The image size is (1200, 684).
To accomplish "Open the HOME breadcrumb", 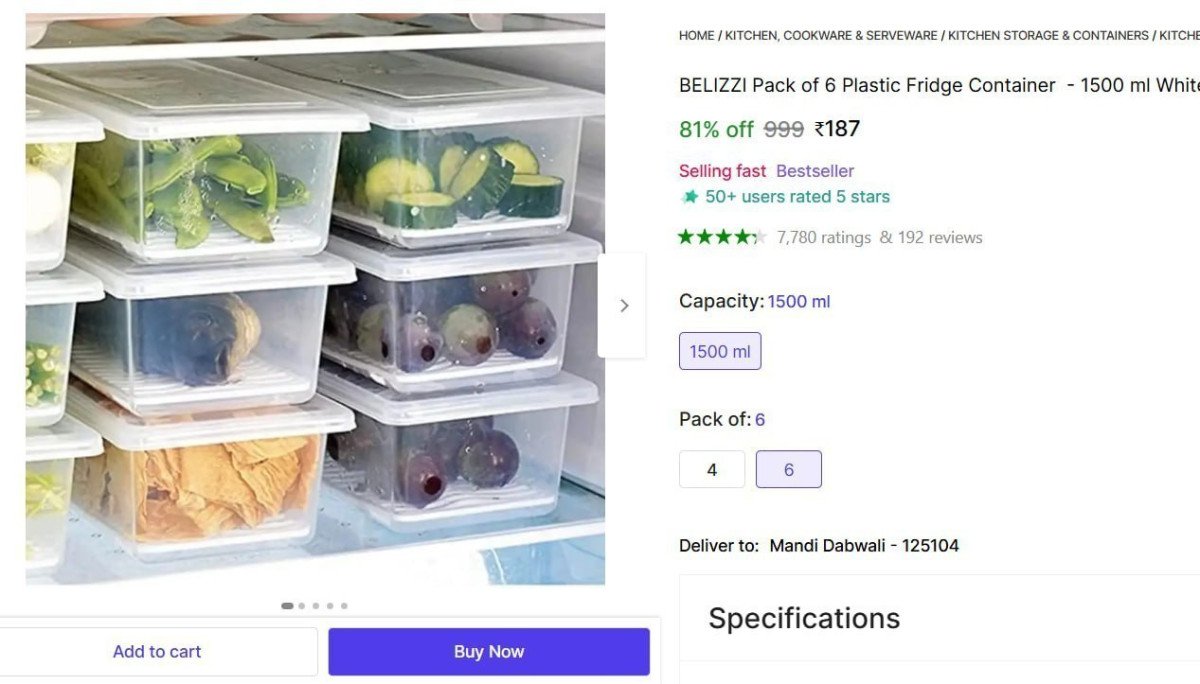I will coord(696,35).
